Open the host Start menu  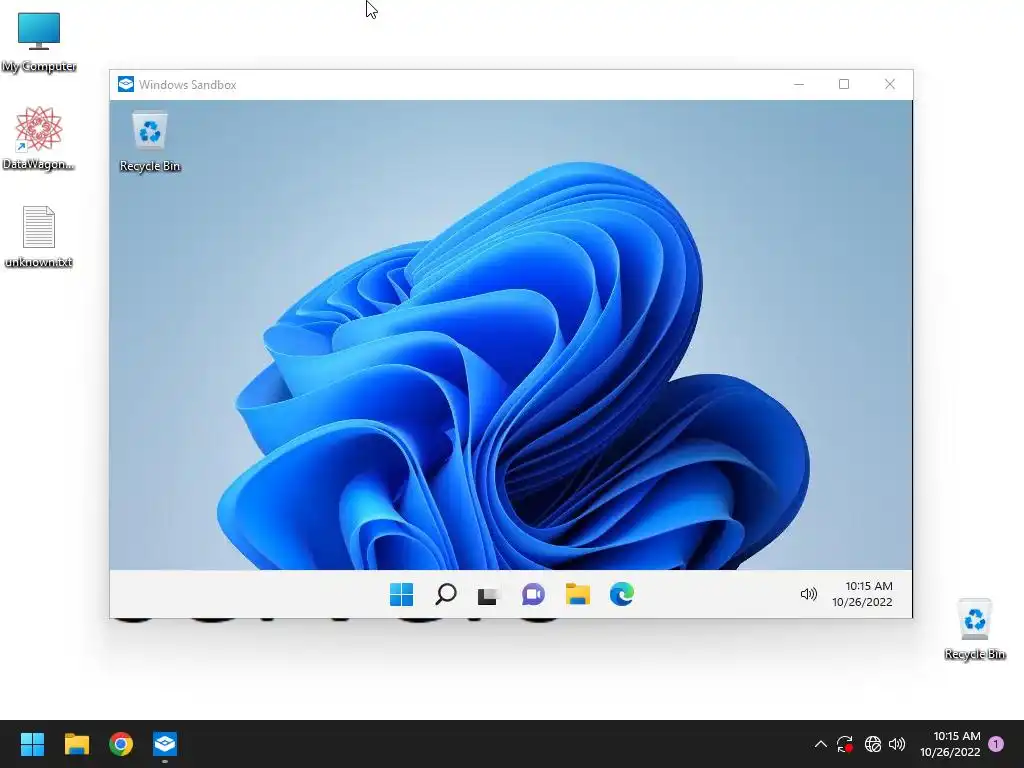pos(32,744)
